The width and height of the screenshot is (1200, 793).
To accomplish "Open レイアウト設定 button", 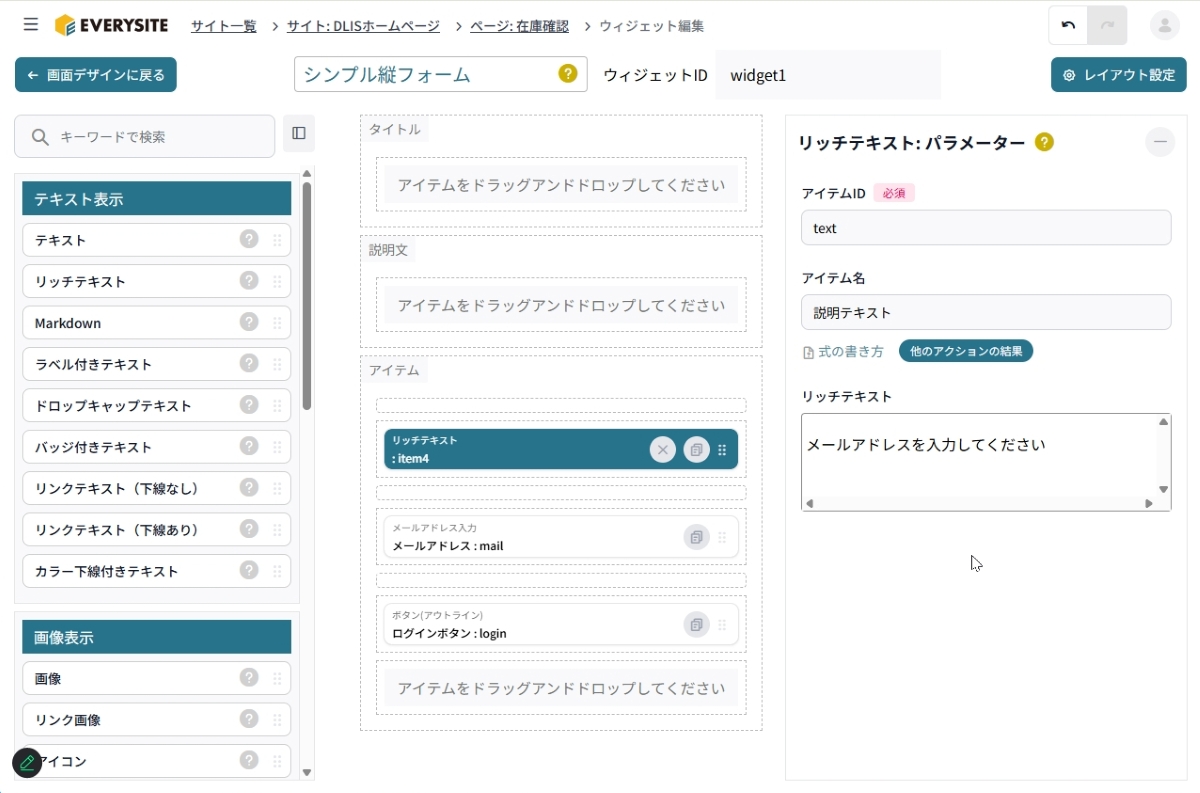I will [1118, 75].
